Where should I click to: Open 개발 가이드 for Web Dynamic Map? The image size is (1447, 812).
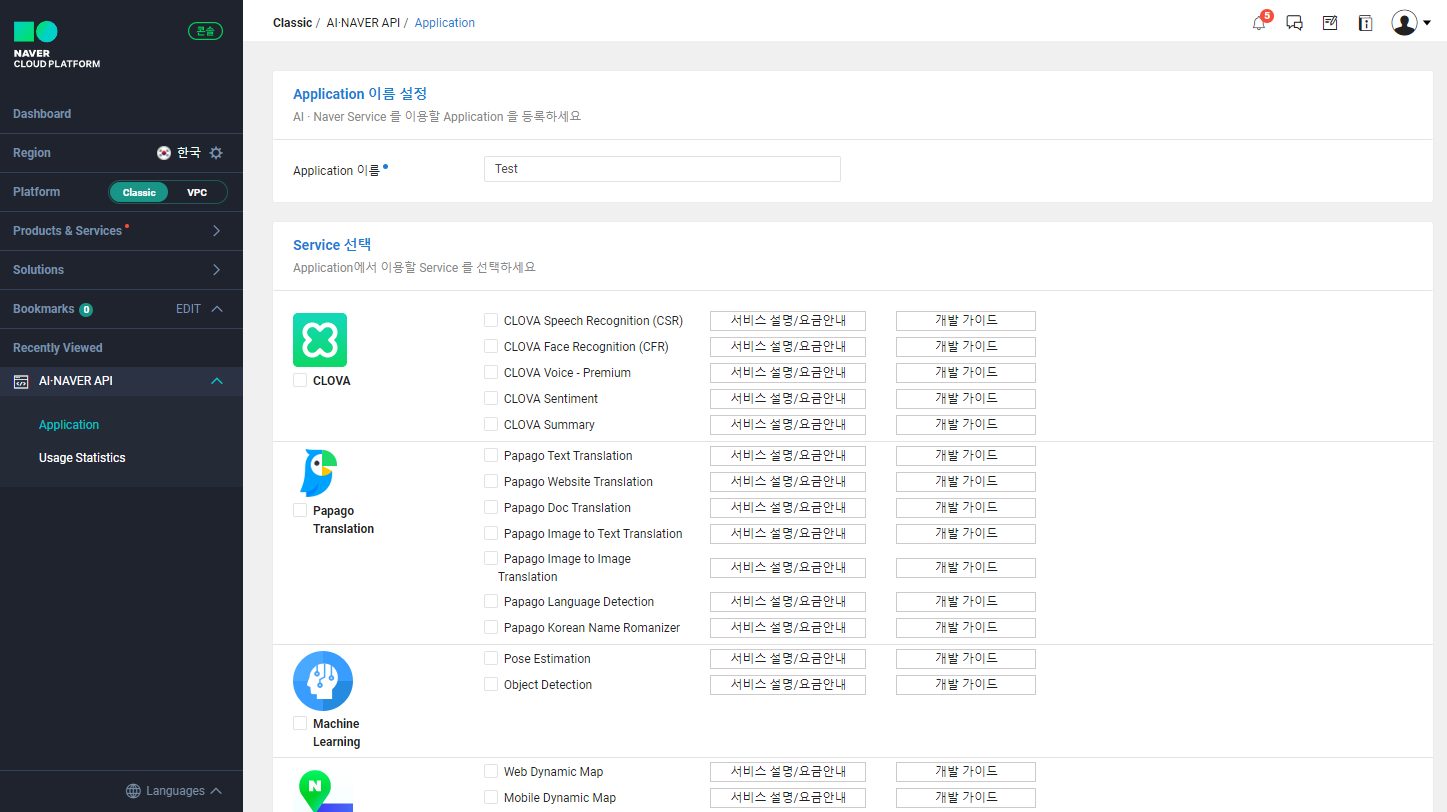point(966,772)
